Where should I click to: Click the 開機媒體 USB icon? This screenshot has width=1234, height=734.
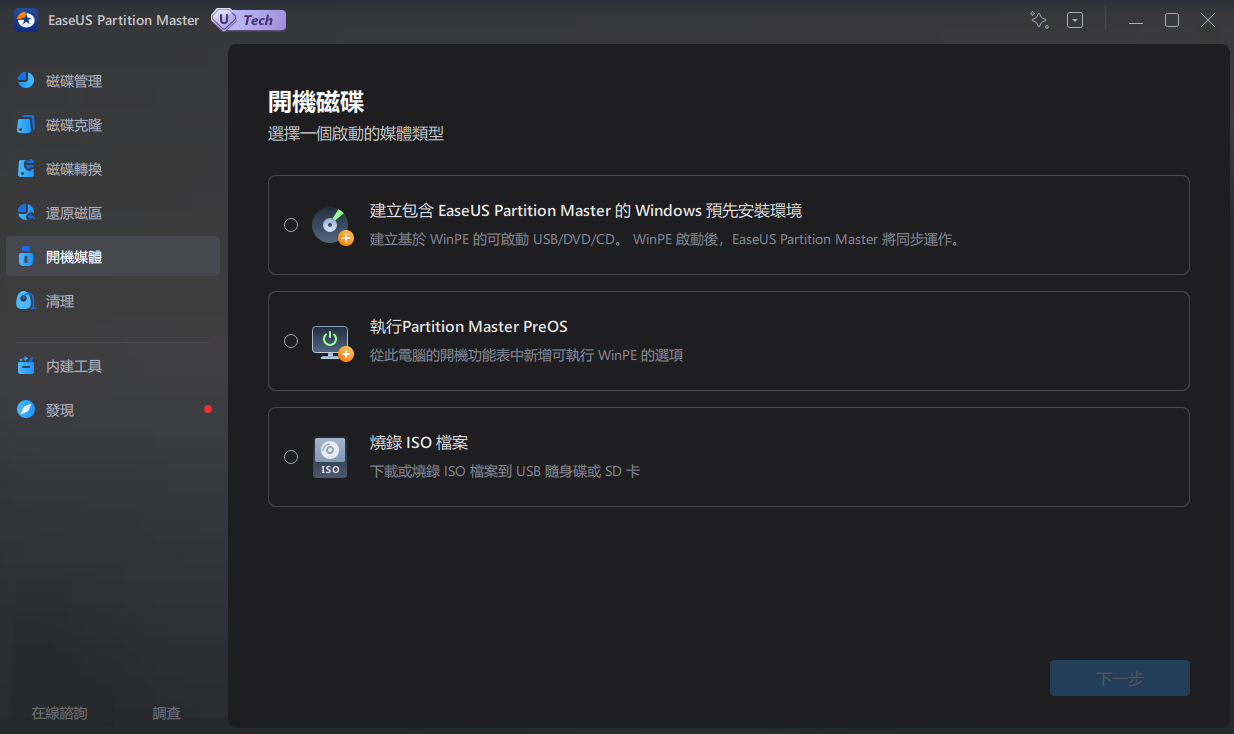(x=26, y=257)
